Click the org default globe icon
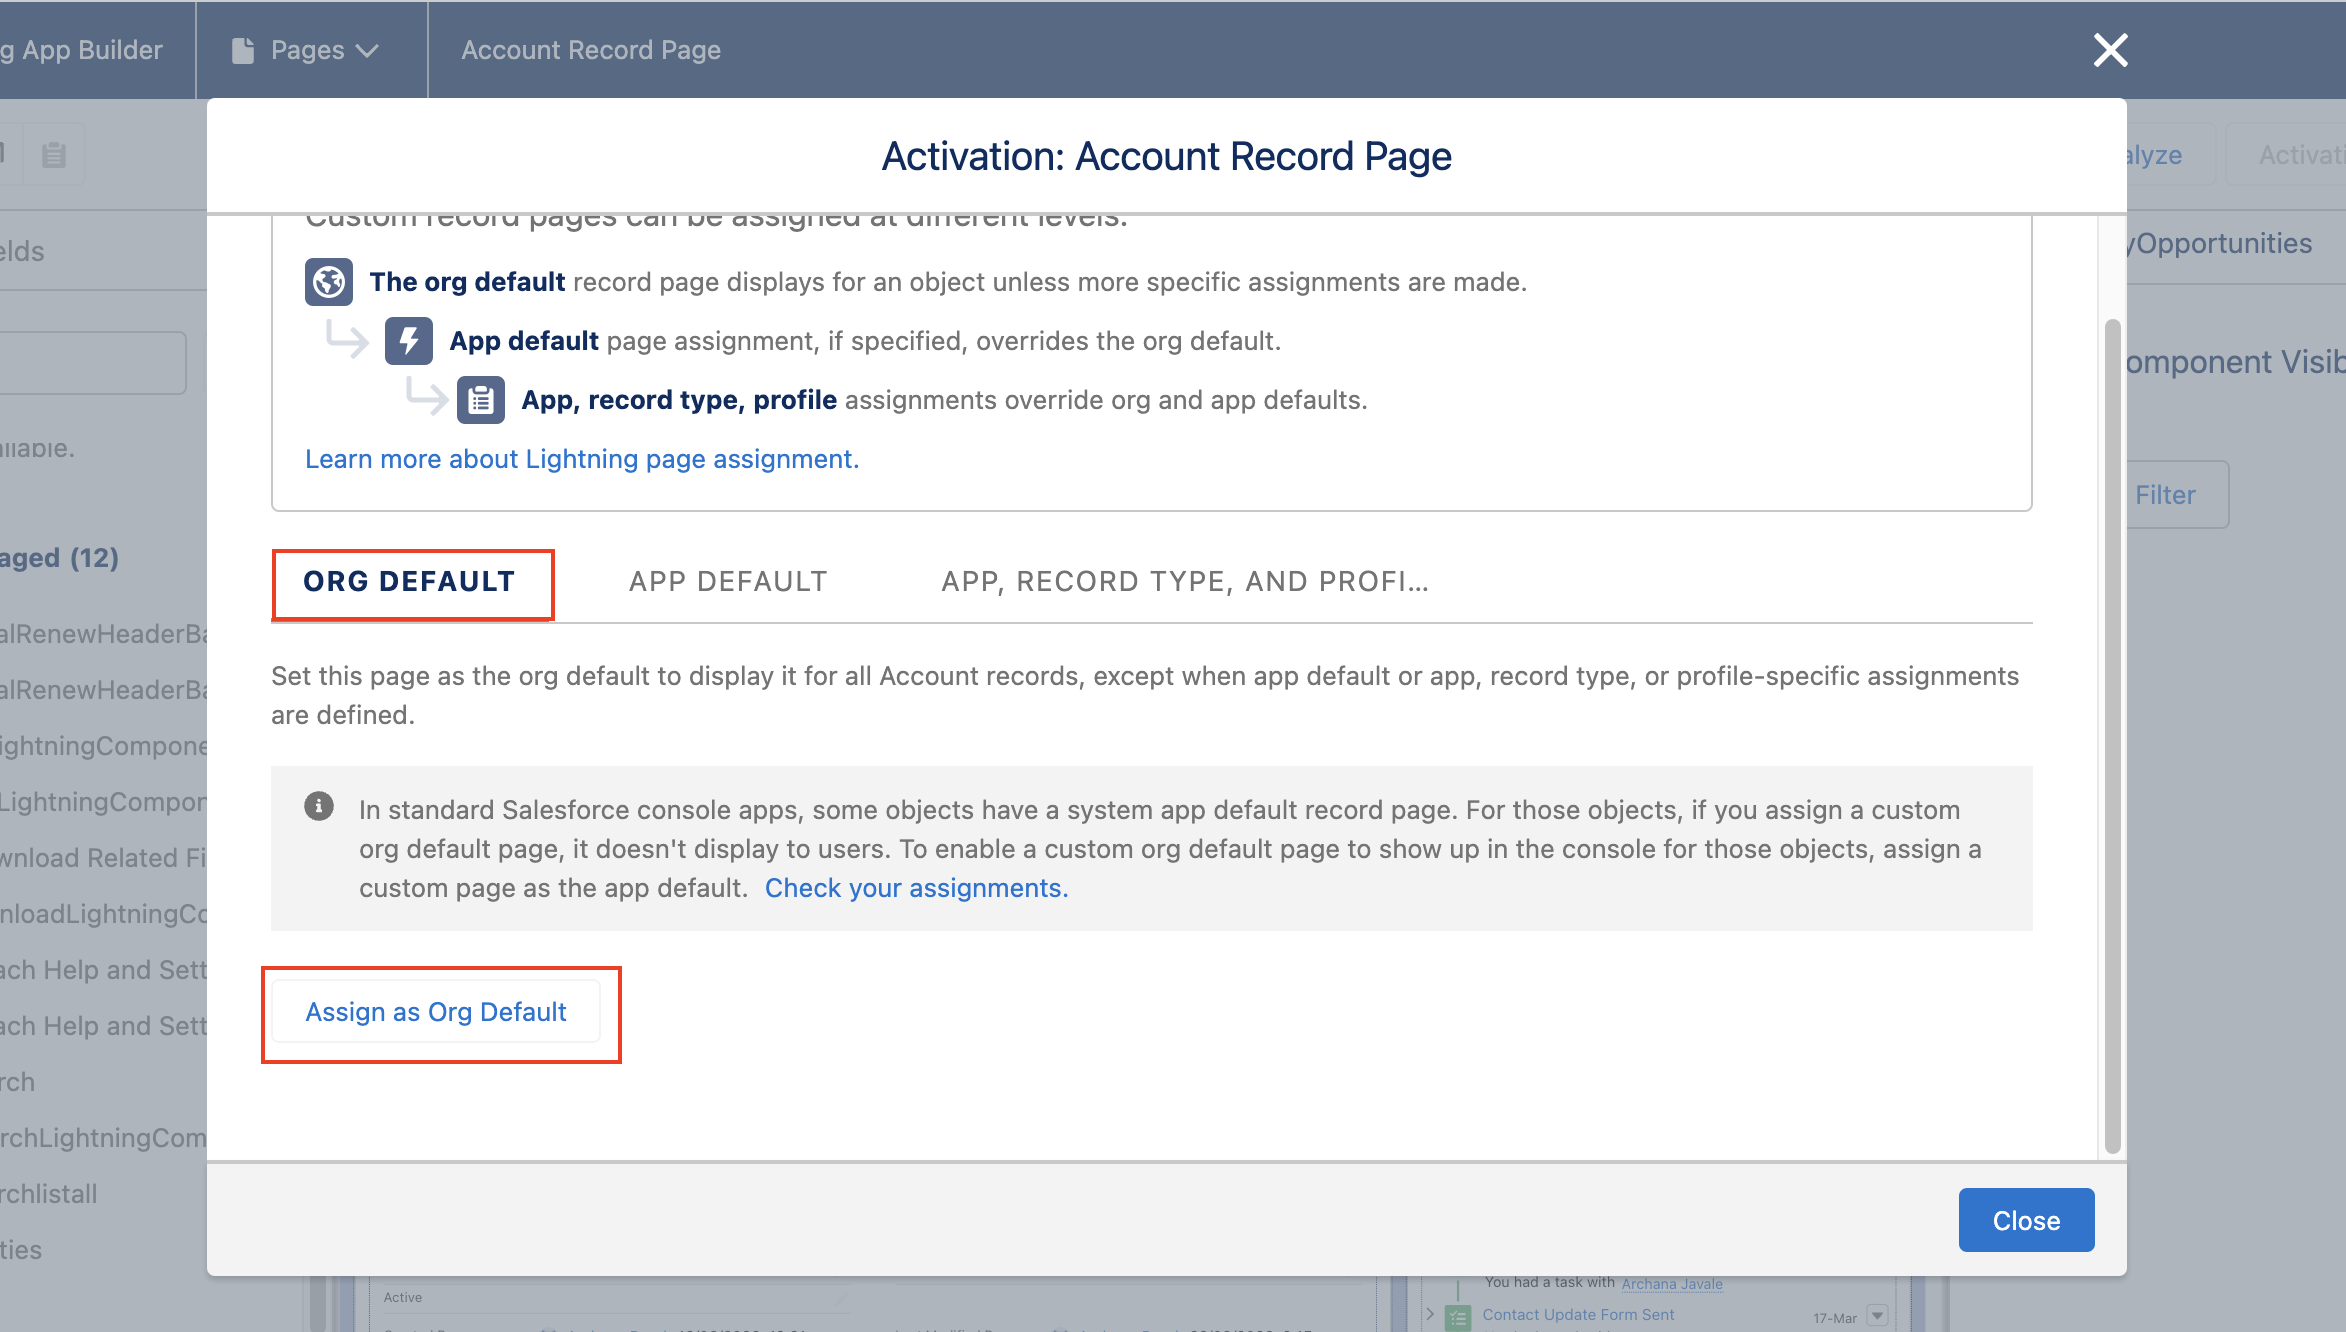The width and height of the screenshot is (2346, 1332). click(x=328, y=283)
